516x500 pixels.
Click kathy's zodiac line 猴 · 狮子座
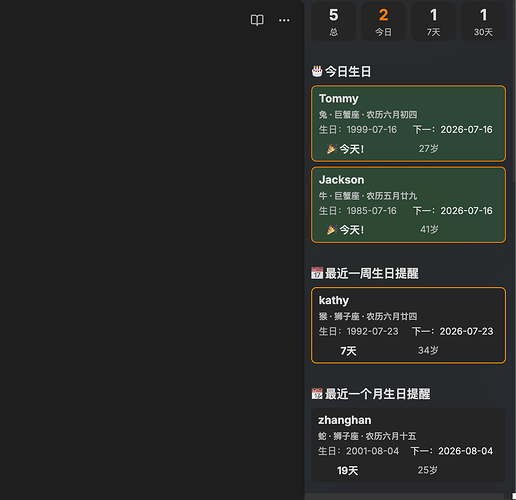[339, 316]
